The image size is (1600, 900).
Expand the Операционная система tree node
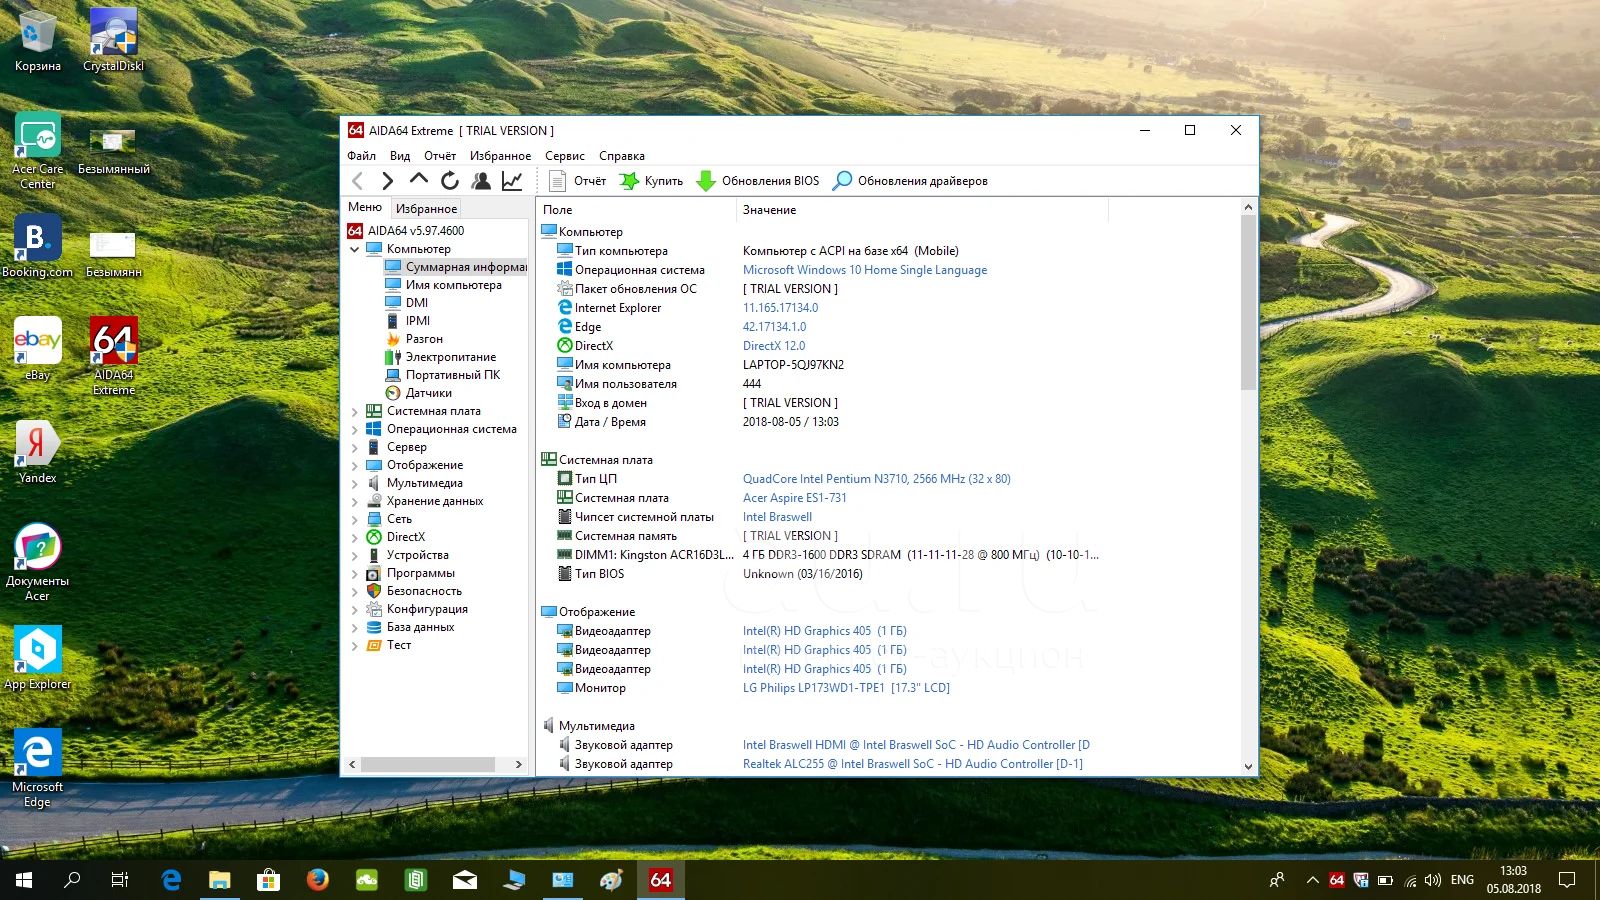[x=355, y=429]
